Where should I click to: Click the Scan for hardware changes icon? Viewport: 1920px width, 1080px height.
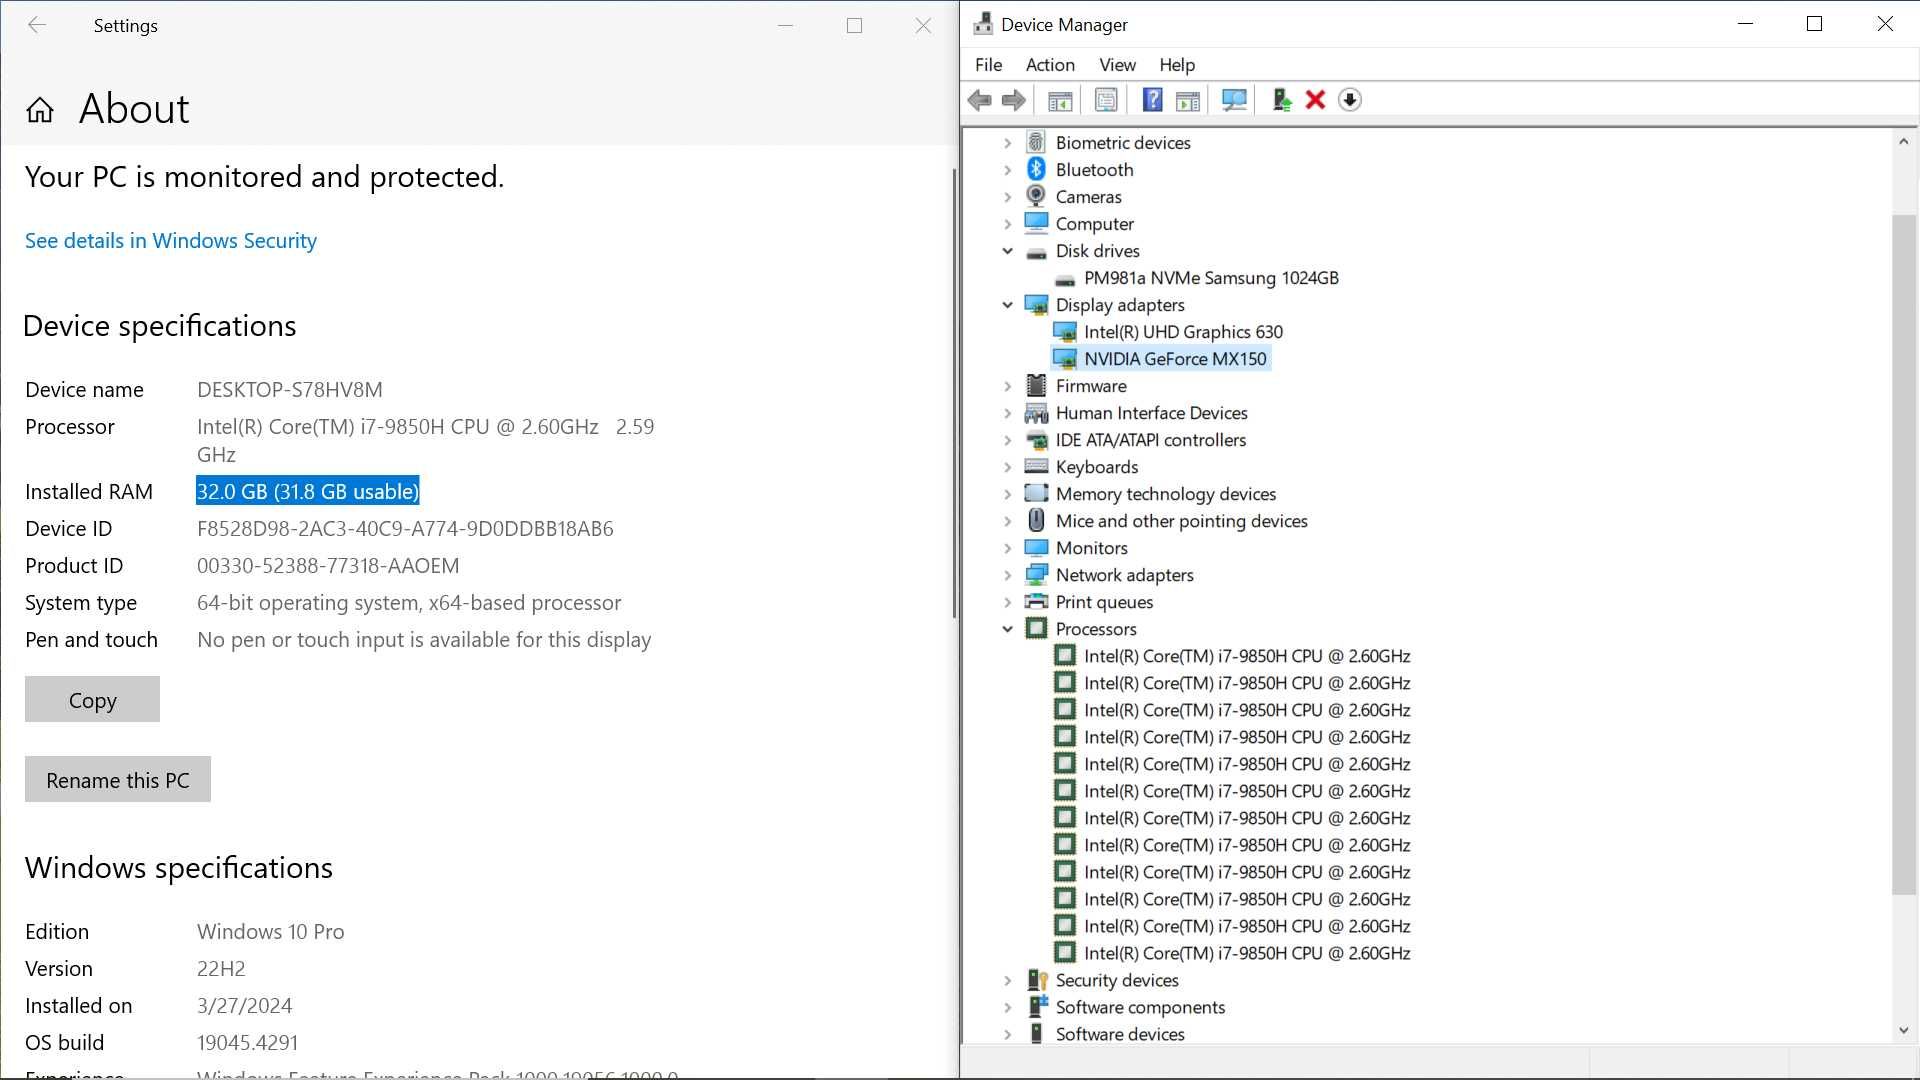[x=1233, y=99]
